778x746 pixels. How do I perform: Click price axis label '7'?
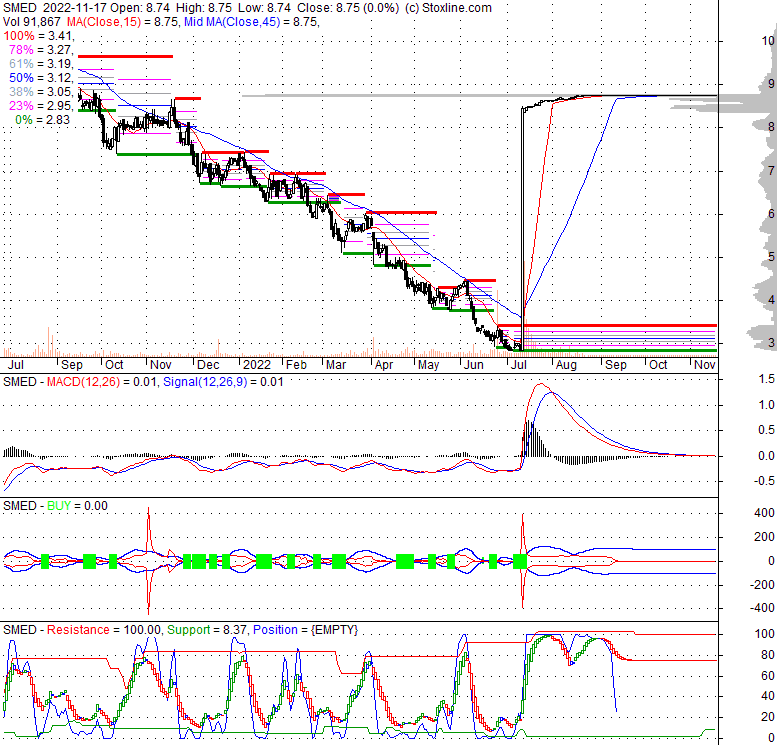(772, 171)
